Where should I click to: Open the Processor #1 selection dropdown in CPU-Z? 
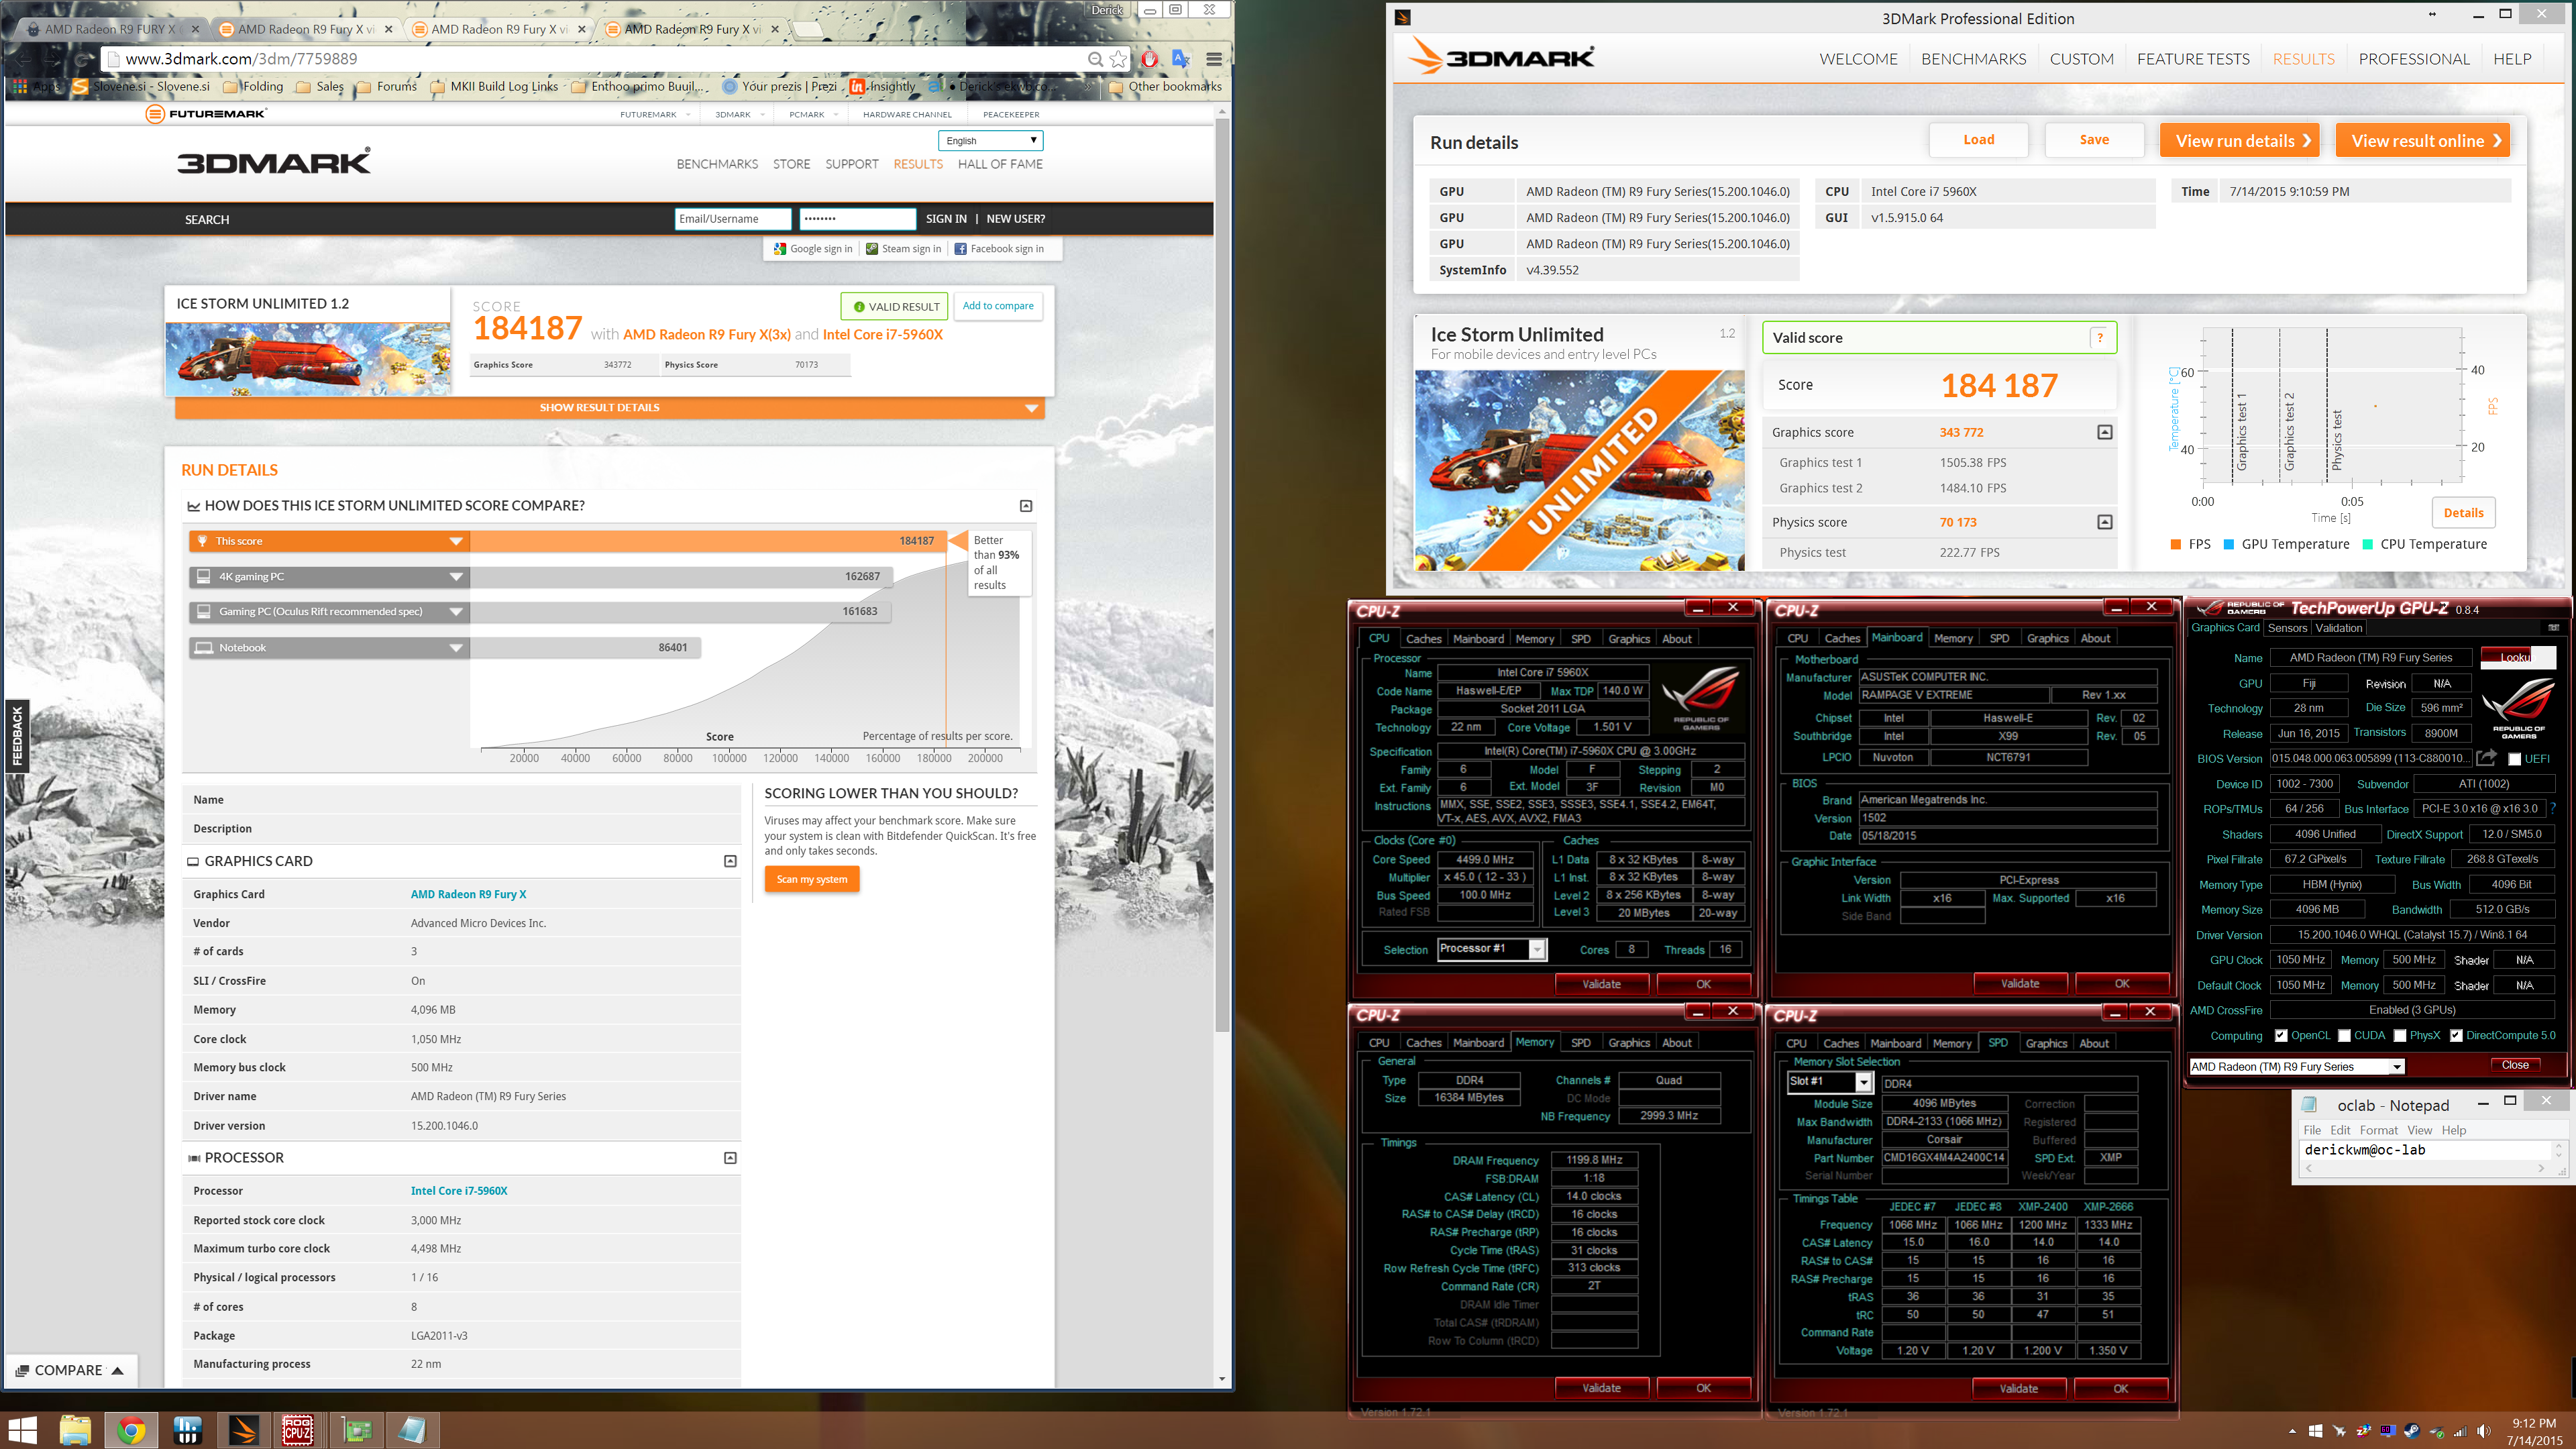pos(1537,949)
